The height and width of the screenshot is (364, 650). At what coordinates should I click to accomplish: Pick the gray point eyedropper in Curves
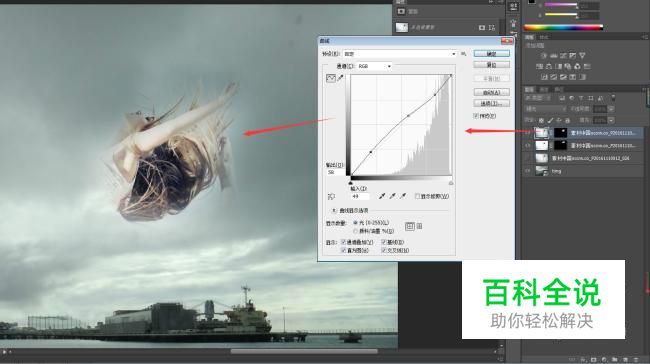point(392,196)
